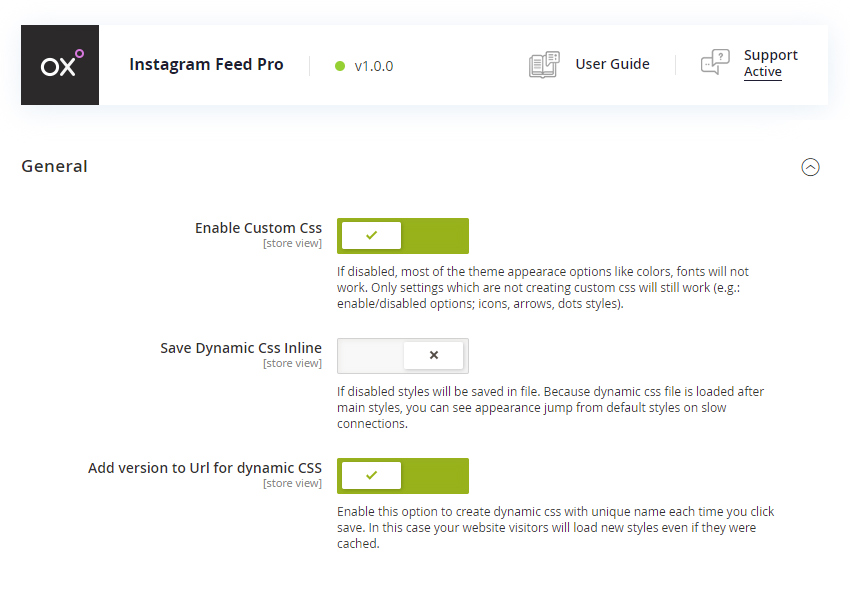850x596 pixels.
Task: Click the Save Dynamic Css Inline label
Action: click(241, 348)
